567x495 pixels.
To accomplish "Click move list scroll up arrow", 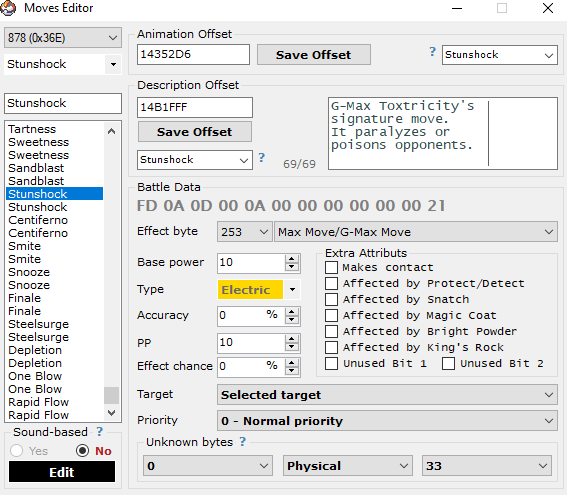I will pos(111,131).
